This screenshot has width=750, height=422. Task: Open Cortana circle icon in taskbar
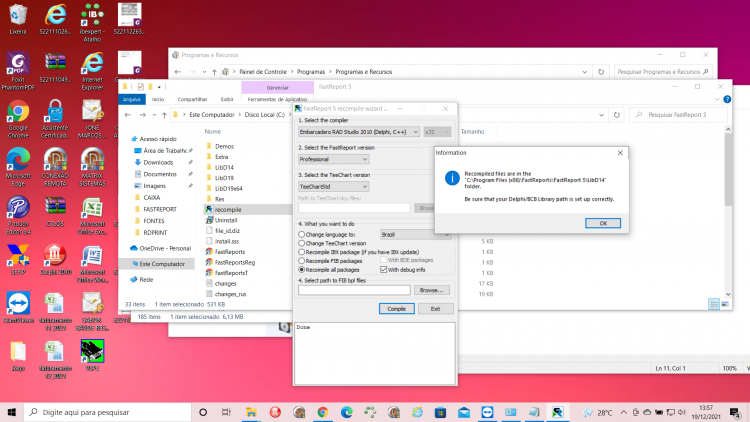tap(203, 412)
